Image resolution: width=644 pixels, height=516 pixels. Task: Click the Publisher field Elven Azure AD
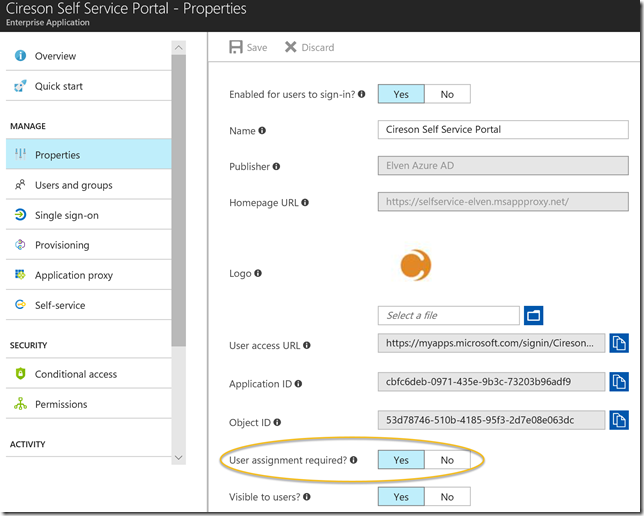503,166
